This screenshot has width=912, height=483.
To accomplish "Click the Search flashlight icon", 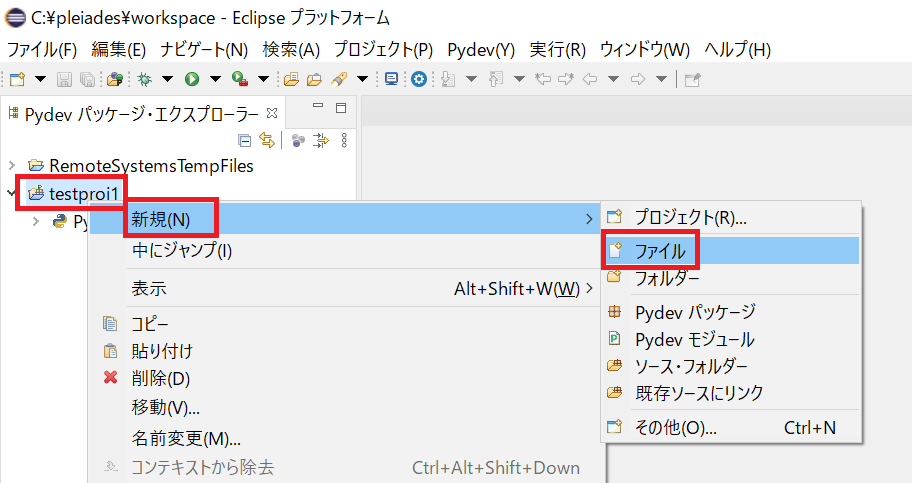I will [x=339, y=79].
